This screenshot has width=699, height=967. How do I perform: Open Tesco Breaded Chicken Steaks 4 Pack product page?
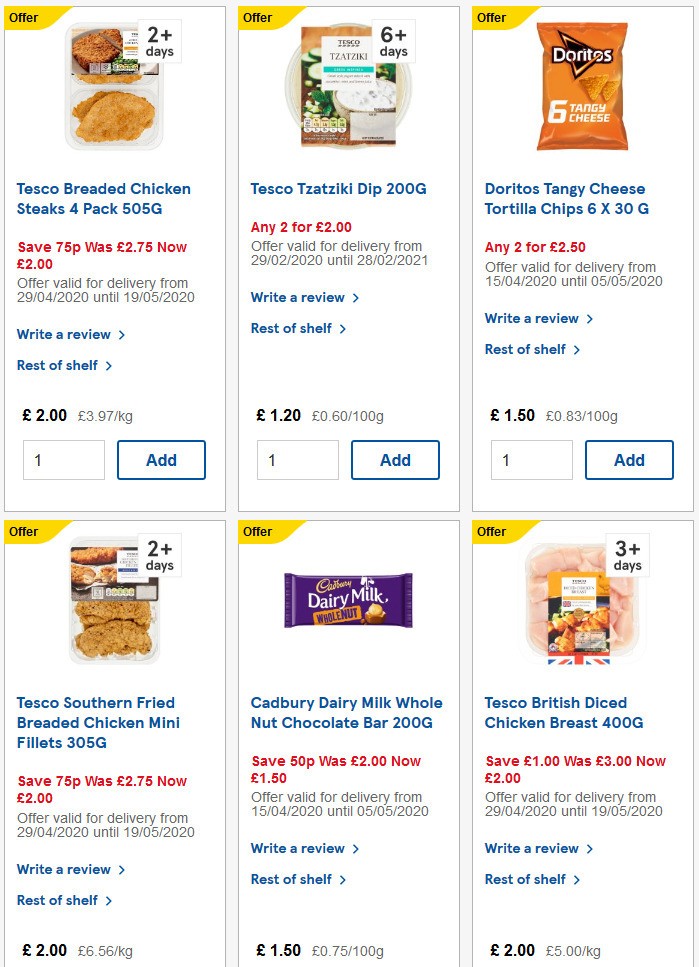point(103,198)
